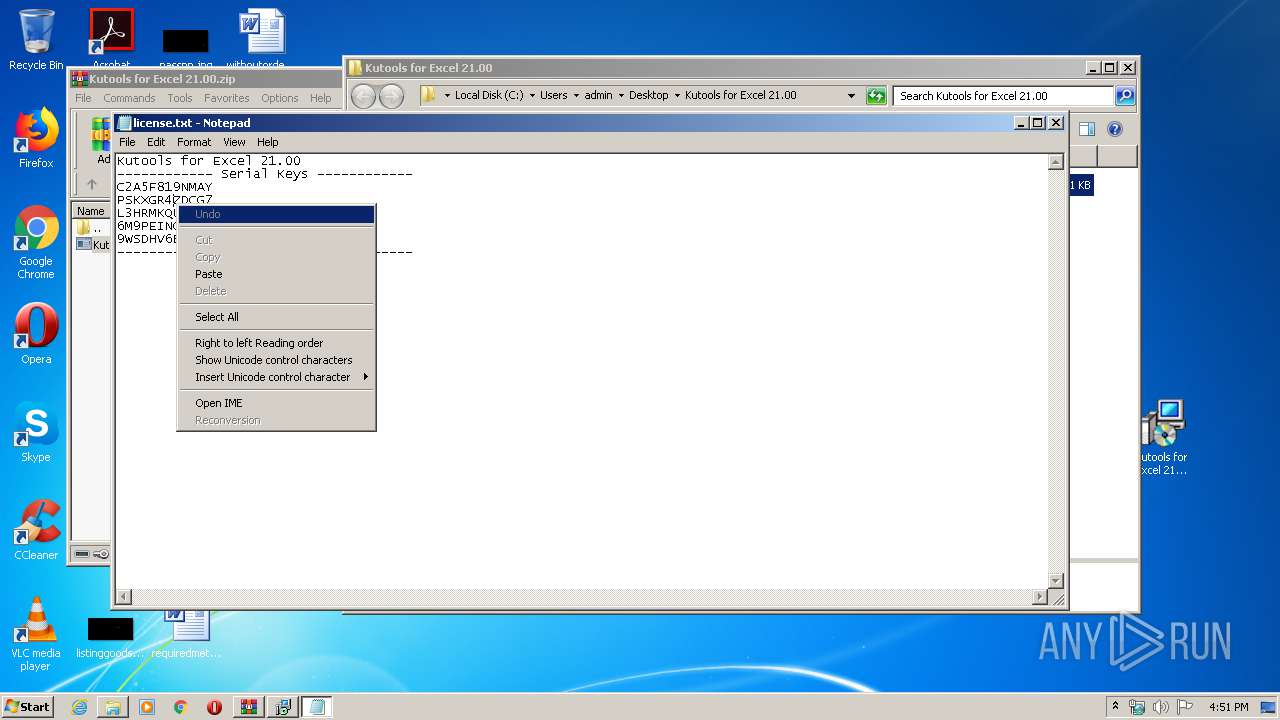Show hidden system tray icons
1280x720 pixels.
[x=1115, y=707]
